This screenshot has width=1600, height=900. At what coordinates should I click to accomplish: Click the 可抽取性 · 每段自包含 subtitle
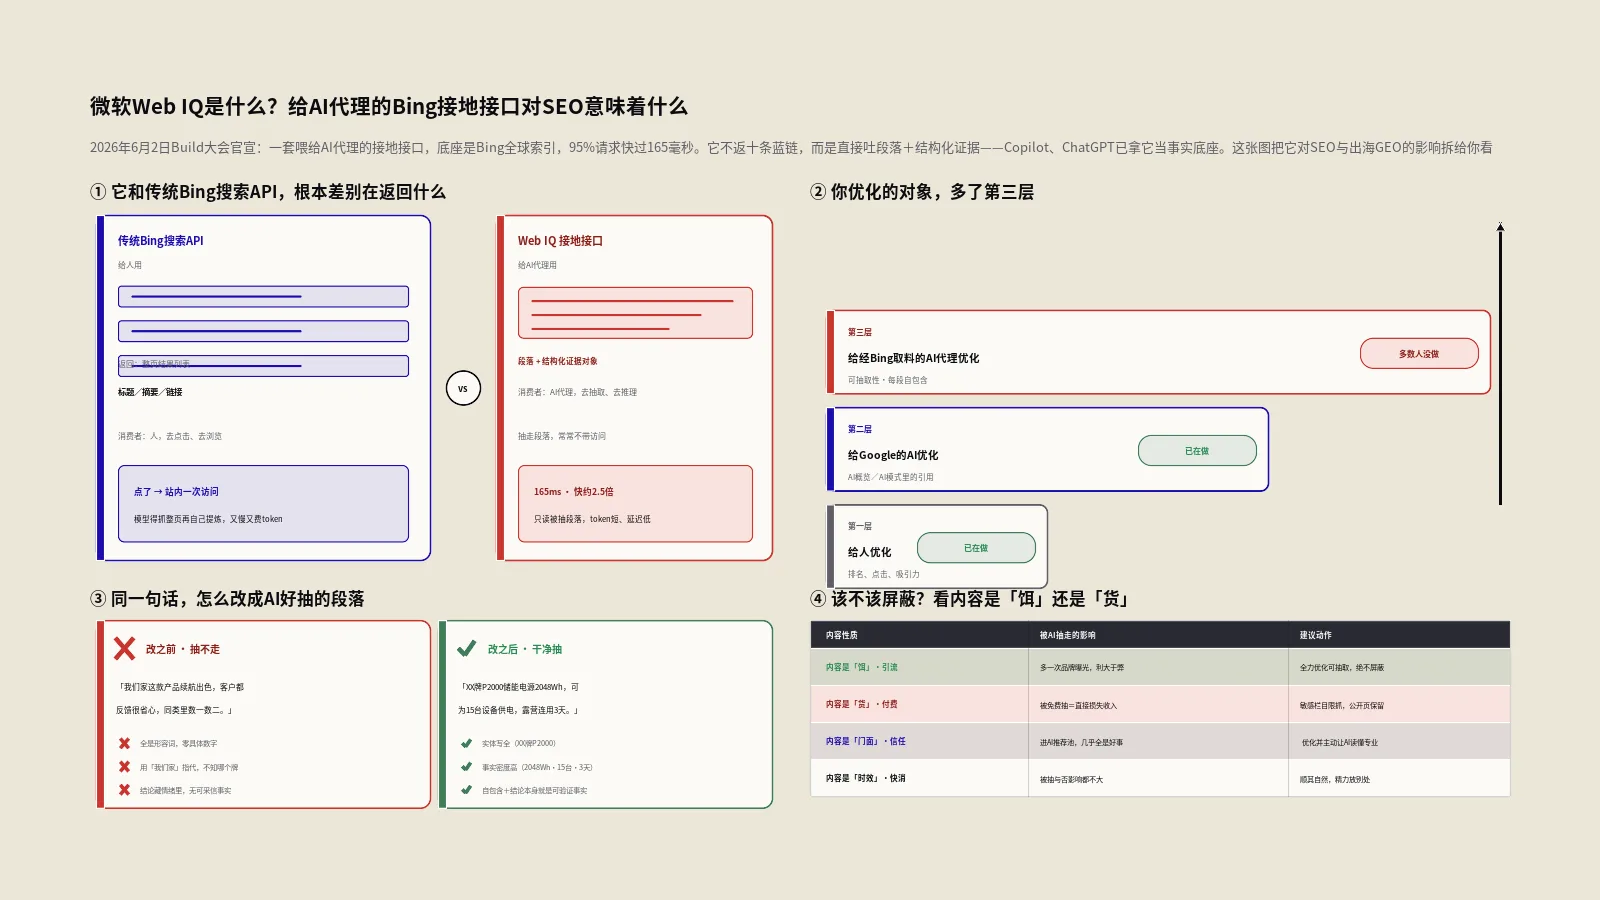(x=887, y=380)
